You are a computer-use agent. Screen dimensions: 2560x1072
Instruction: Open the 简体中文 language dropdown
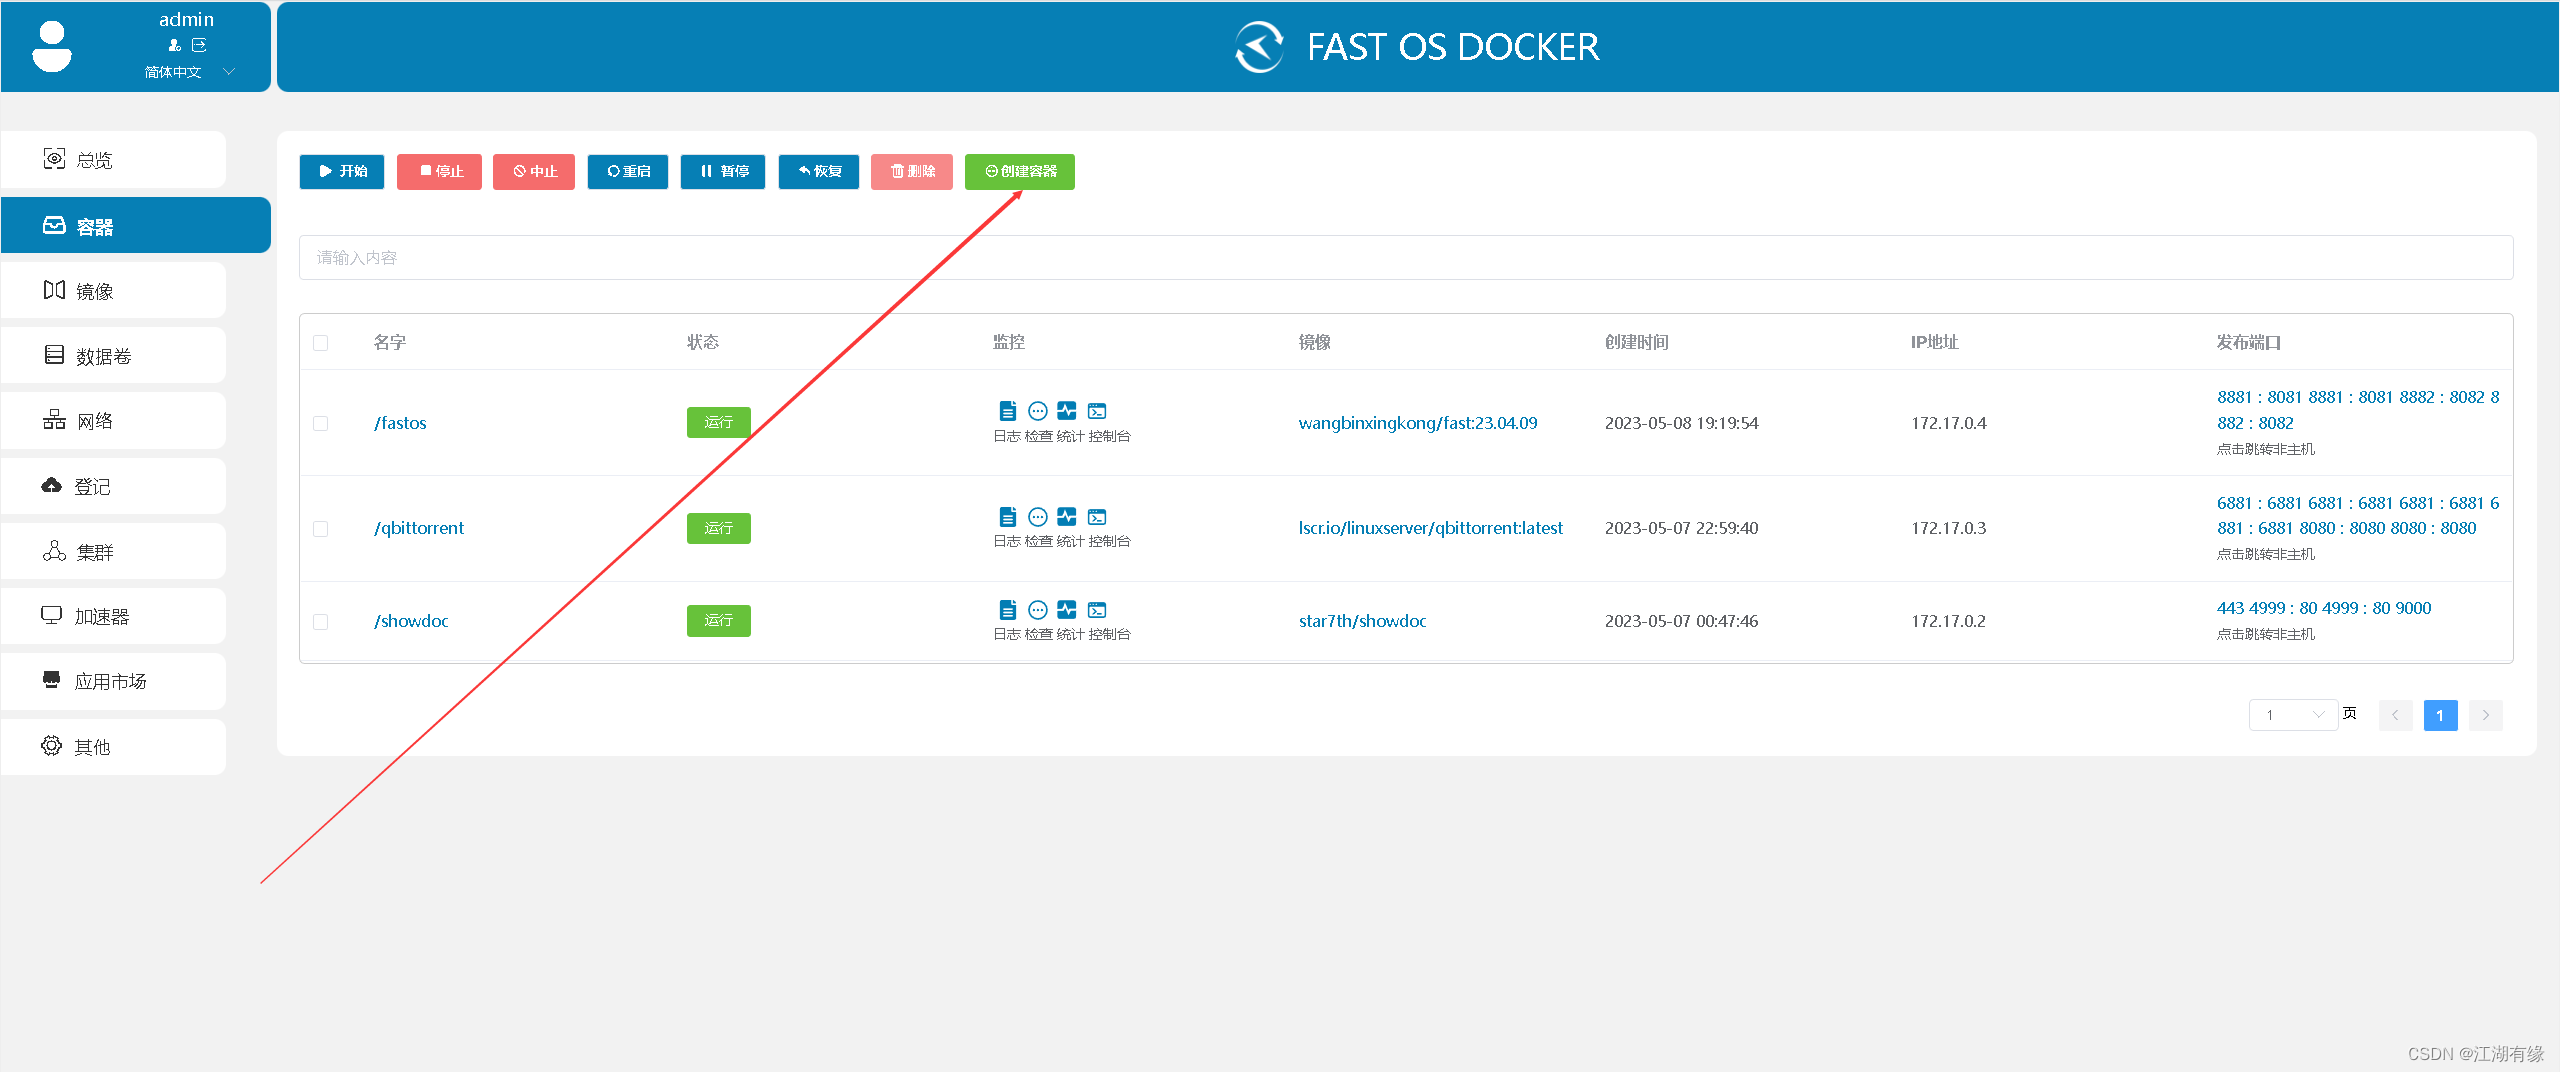[189, 72]
